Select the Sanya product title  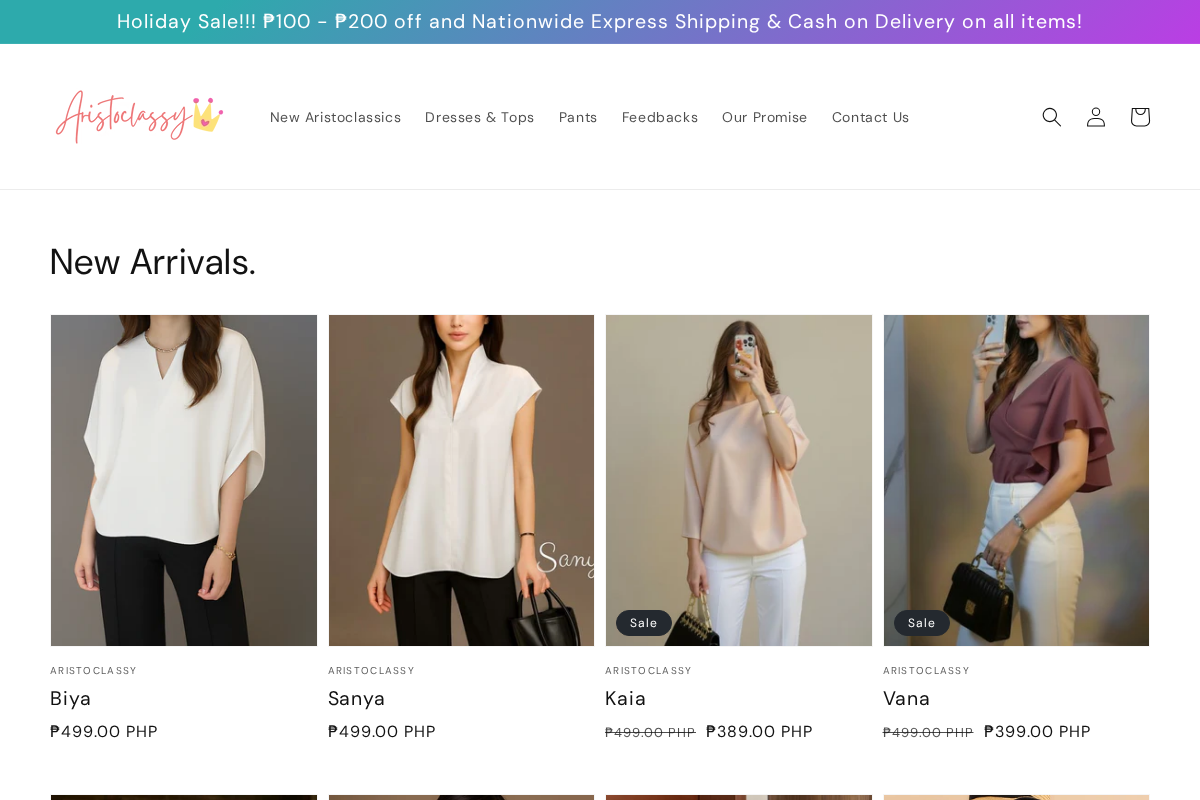tap(357, 698)
